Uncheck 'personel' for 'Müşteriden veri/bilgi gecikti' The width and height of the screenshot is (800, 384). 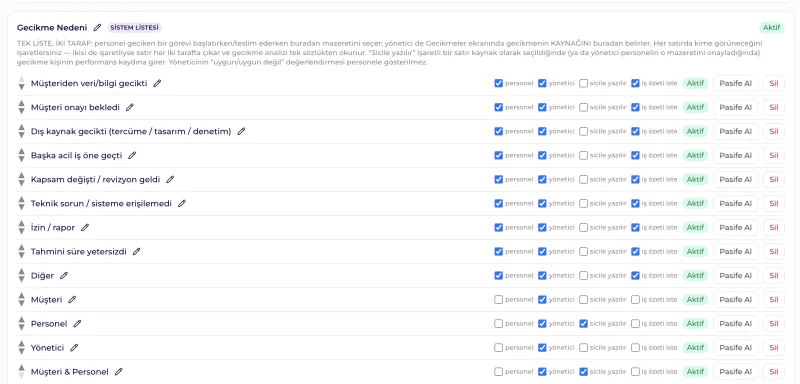498,83
